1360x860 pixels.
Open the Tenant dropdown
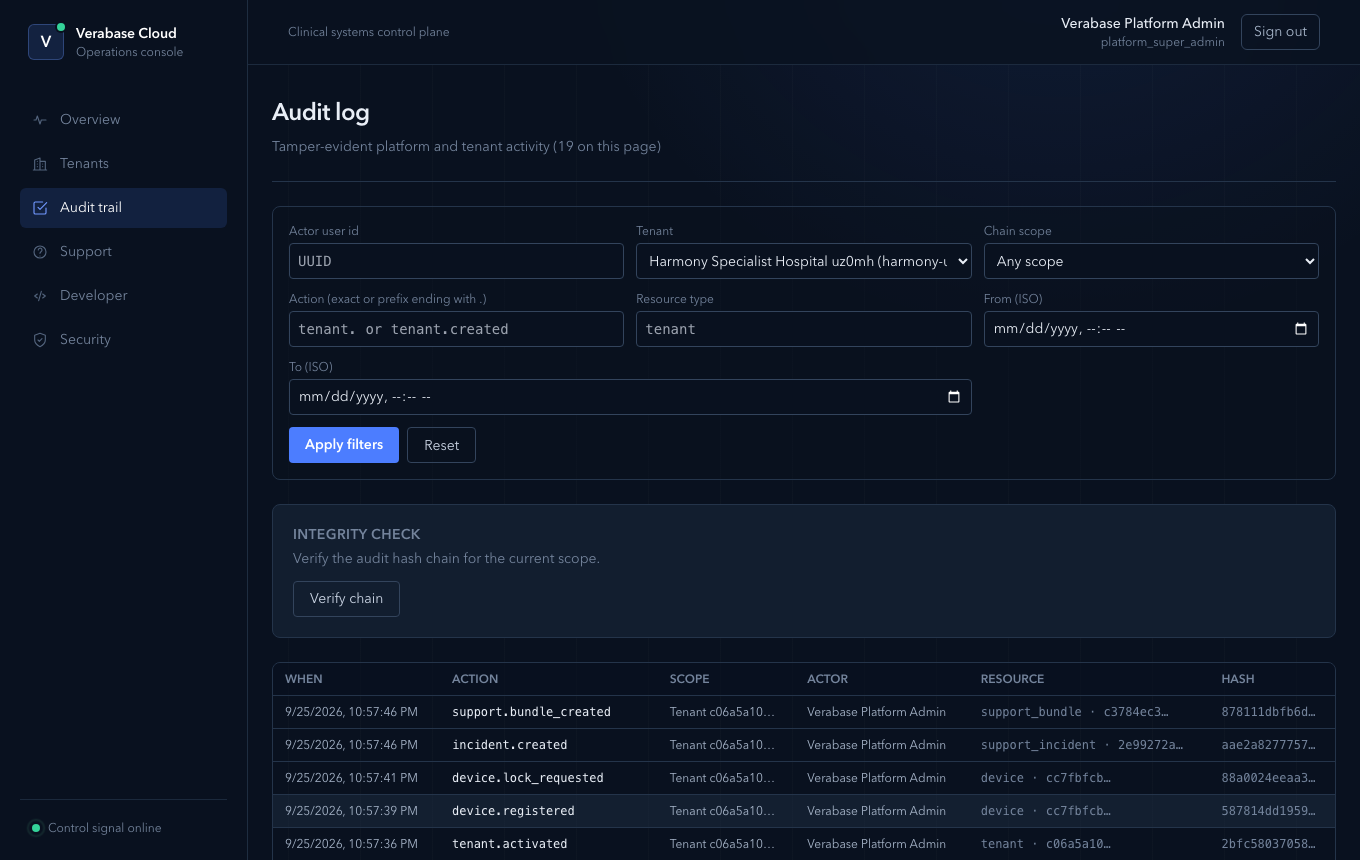(x=804, y=261)
